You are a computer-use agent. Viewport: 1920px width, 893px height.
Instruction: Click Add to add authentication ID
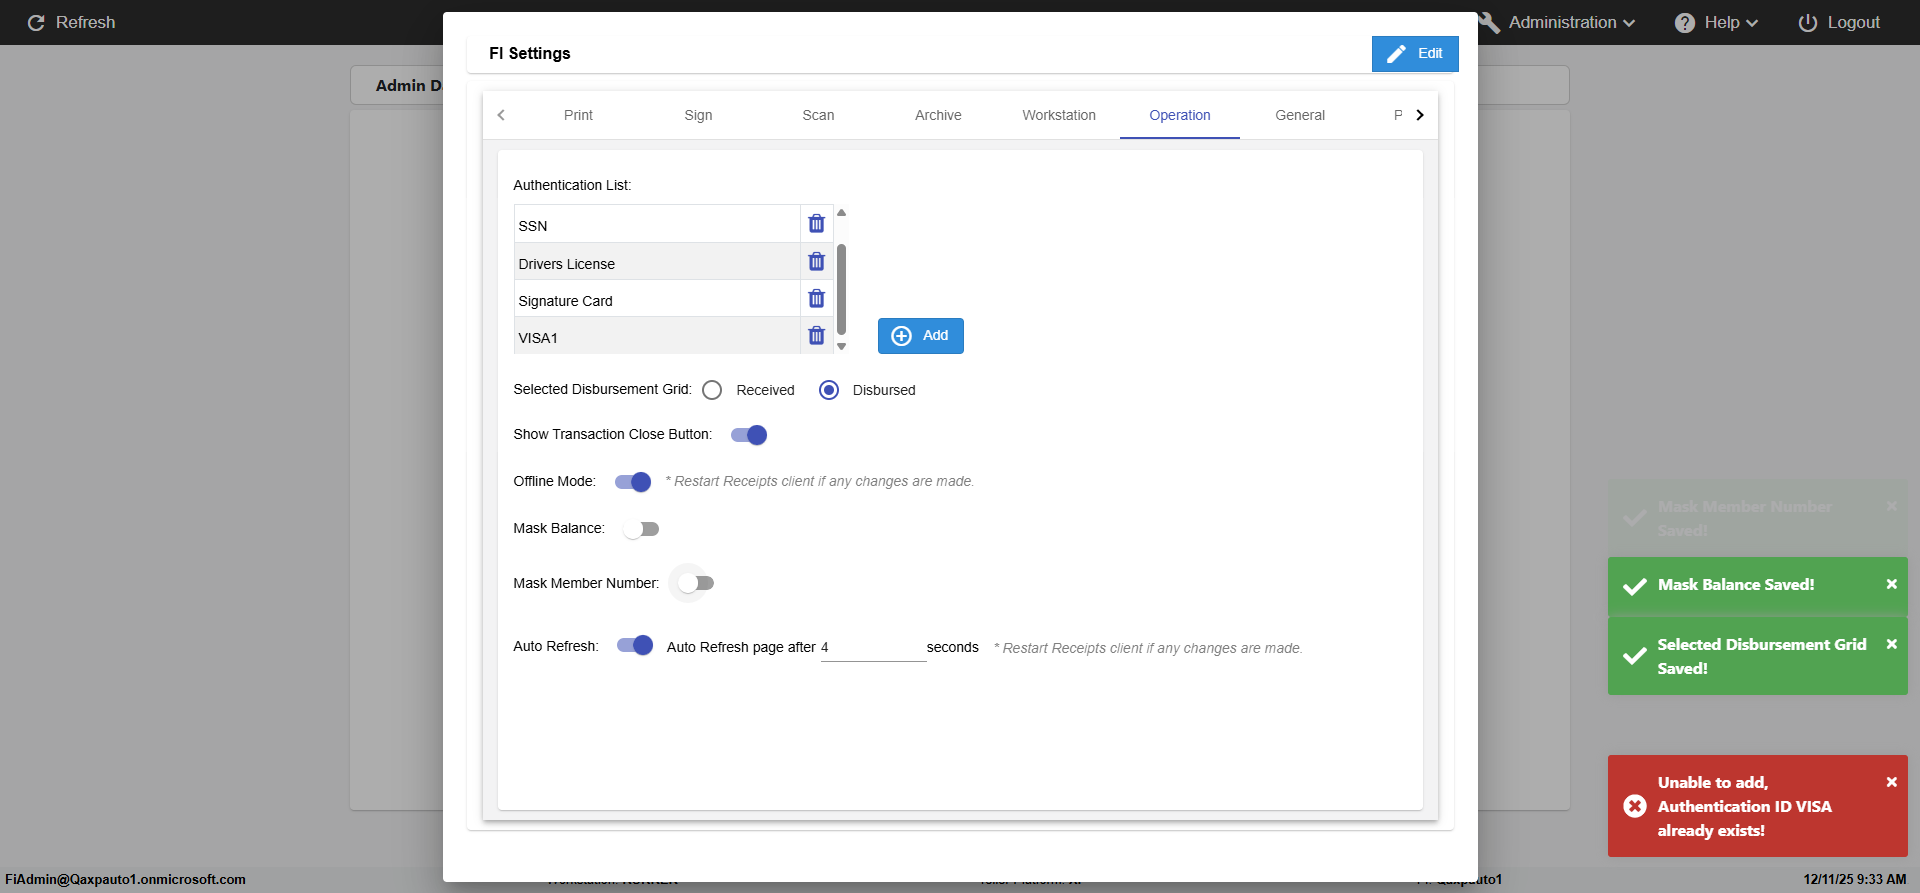[920, 336]
